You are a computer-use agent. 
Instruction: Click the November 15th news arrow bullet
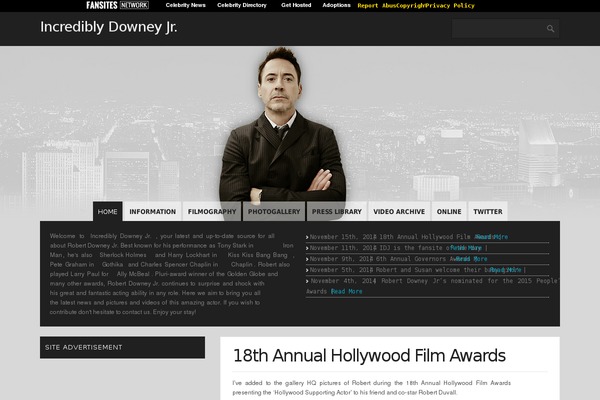307,237
